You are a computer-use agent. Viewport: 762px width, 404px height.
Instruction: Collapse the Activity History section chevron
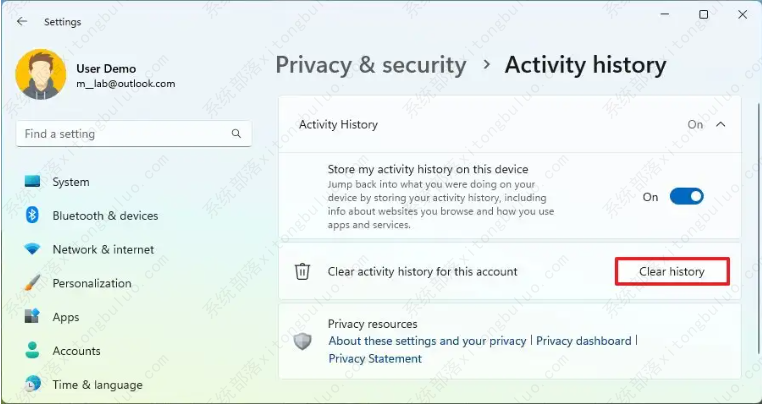pyautogui.click(x=722, y=125)
